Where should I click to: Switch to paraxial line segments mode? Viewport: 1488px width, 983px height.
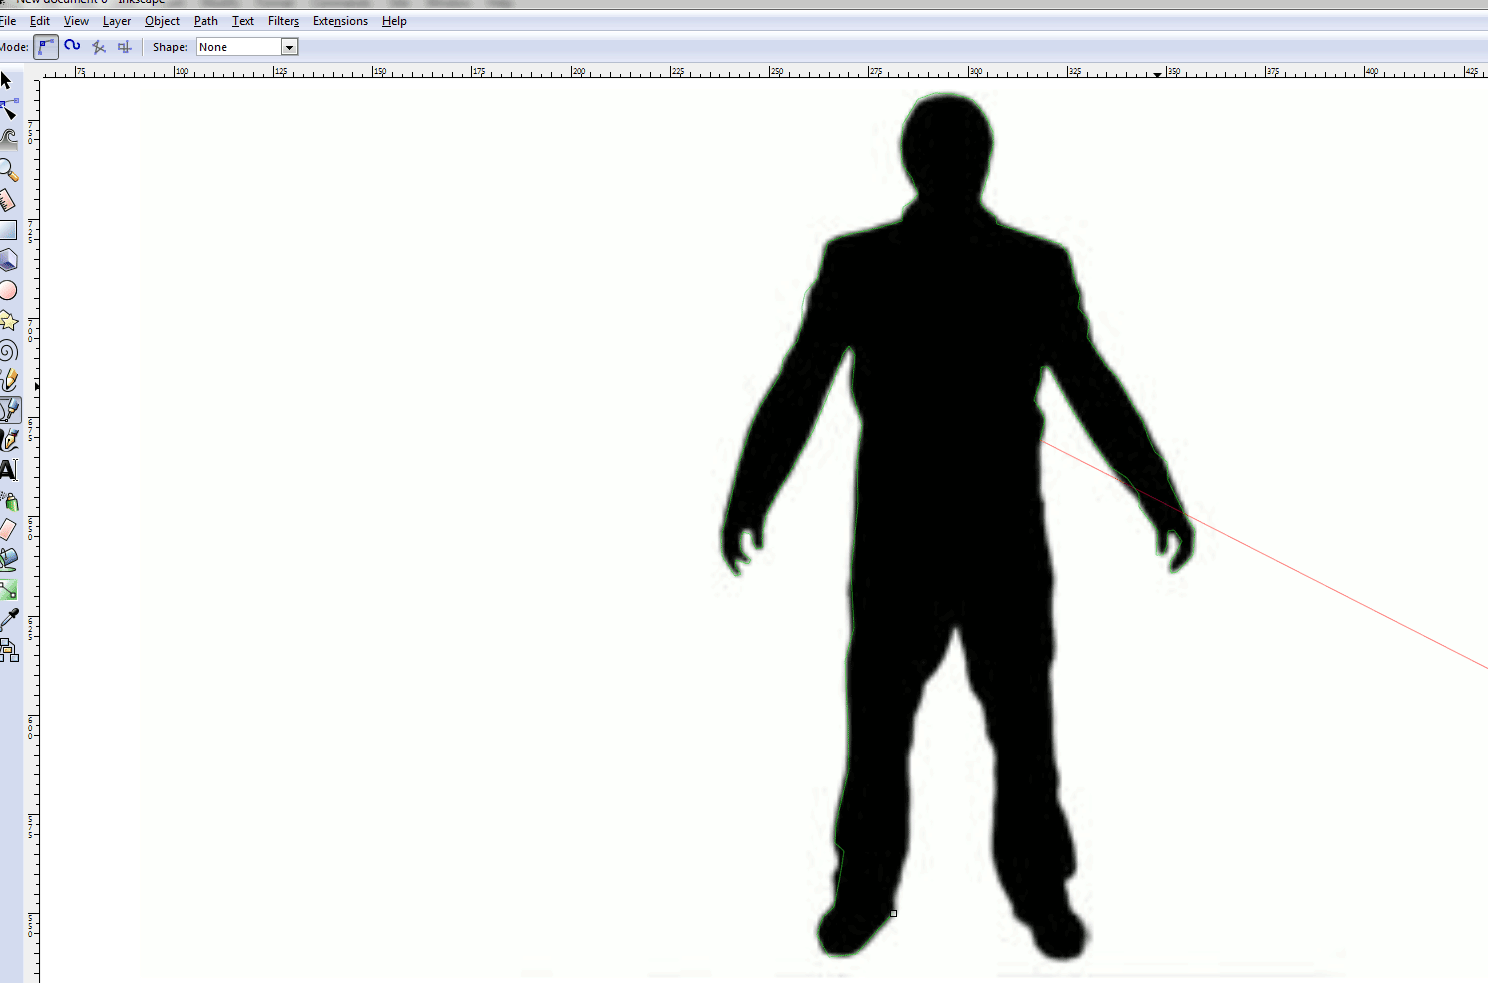tap(124, 47)
